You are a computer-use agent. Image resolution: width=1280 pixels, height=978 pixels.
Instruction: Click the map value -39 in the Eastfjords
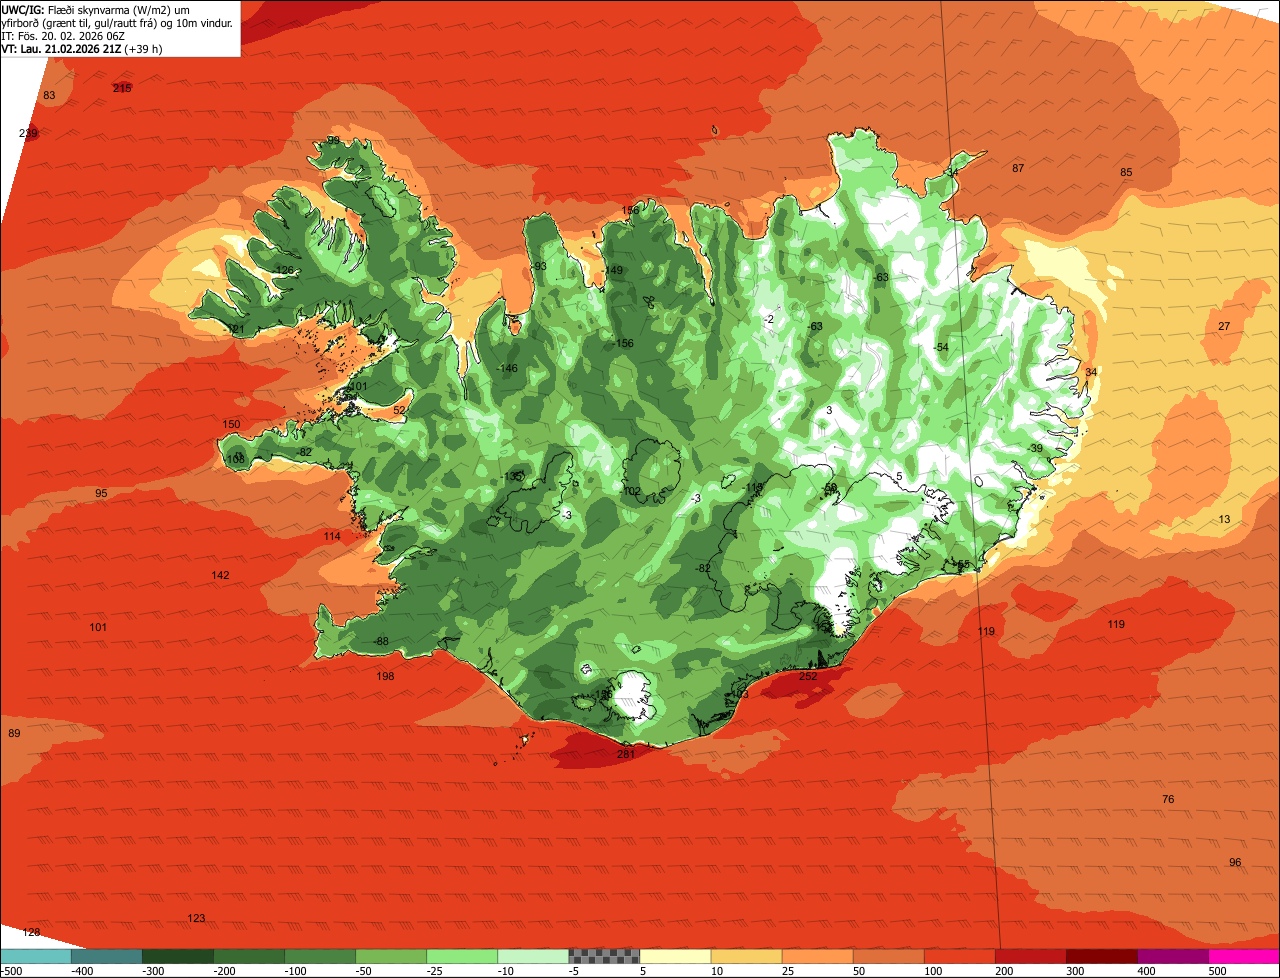point(1035,449)
